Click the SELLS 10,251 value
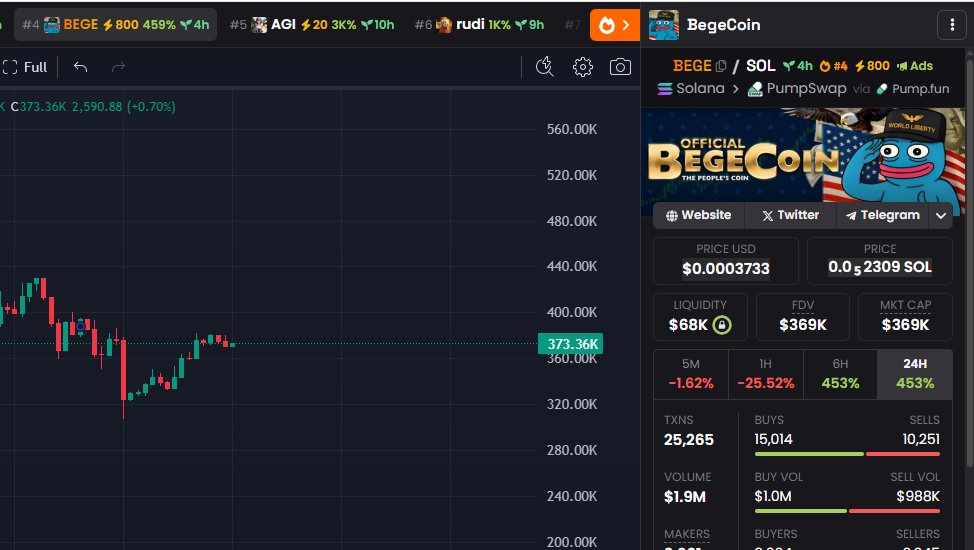The height and width of the screenshot is (550, 974). pos(921,439)
